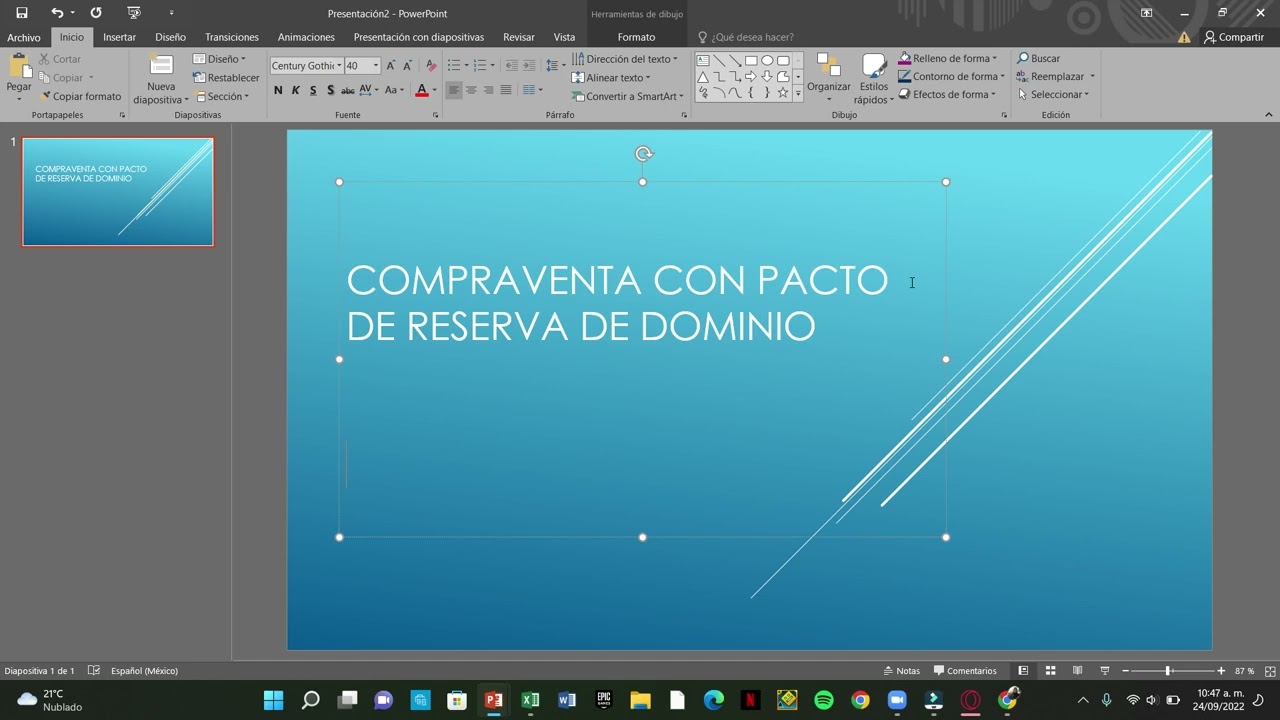
Task: Open the Archivo tab
Action: [24, 37]
